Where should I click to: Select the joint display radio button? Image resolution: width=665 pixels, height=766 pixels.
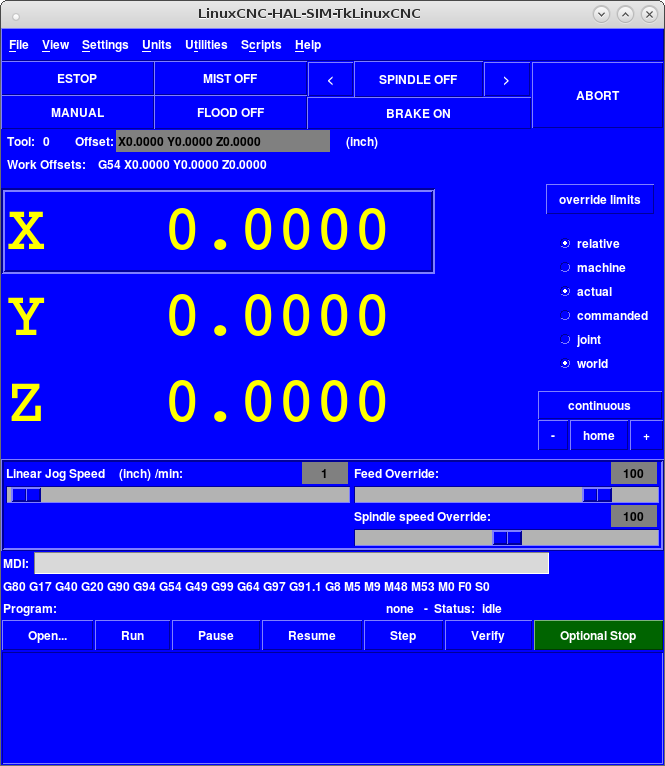(566, 340)
